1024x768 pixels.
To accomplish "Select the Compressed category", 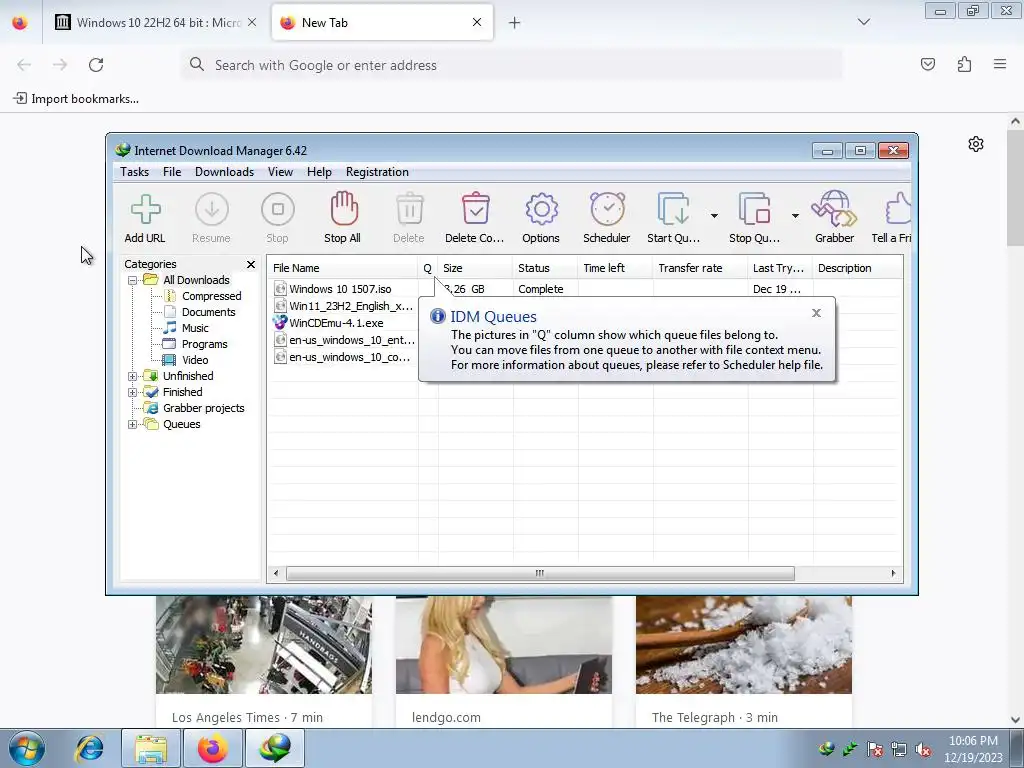I will tap(212, 296).
